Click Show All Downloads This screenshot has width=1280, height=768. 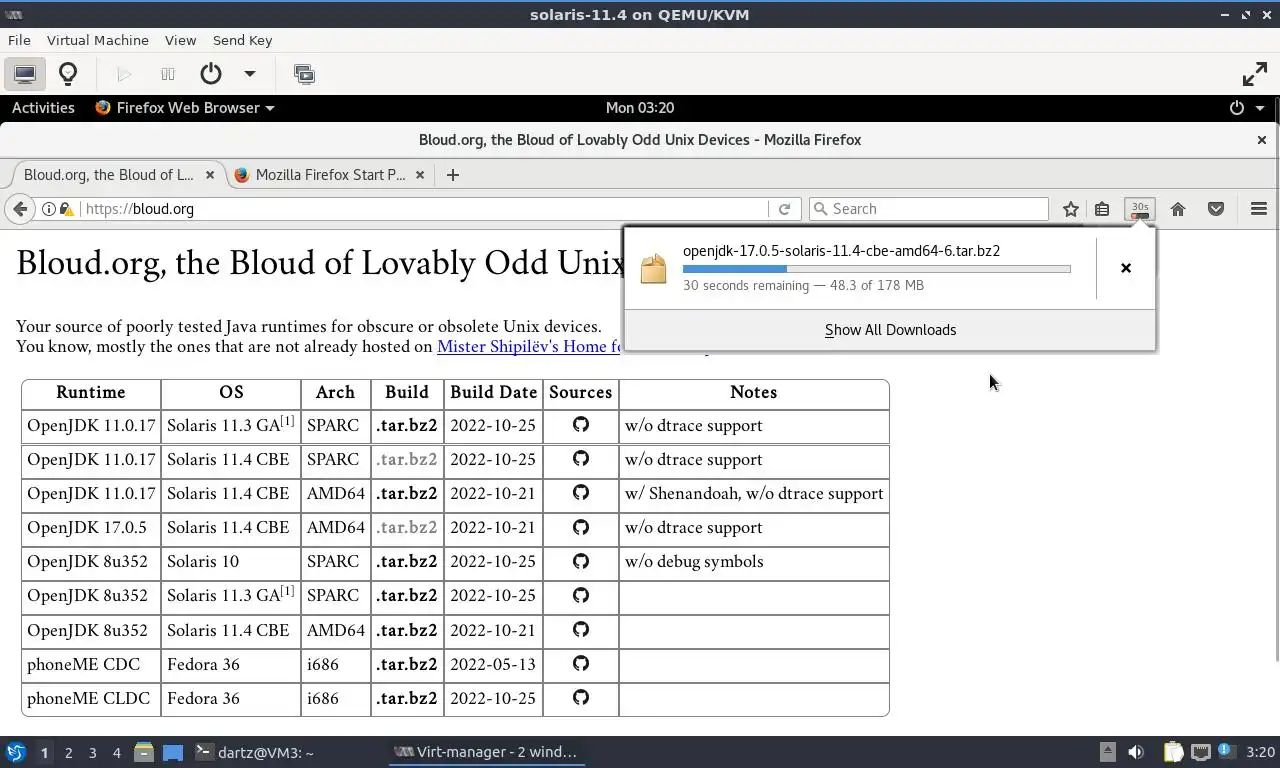click(x=890, y=330)
